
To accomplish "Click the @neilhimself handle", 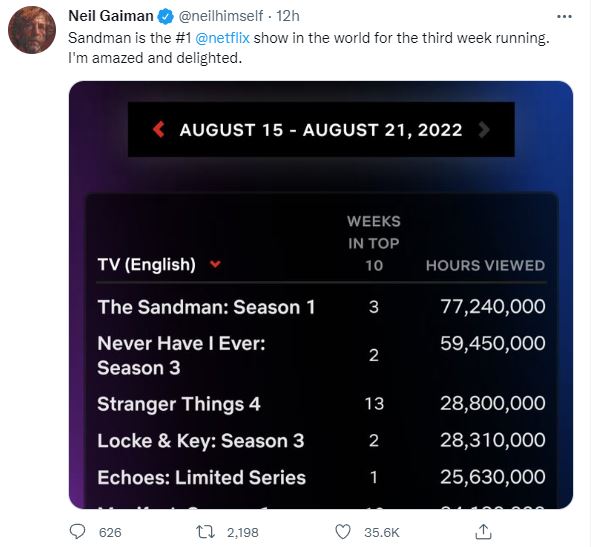I will 220,16.
